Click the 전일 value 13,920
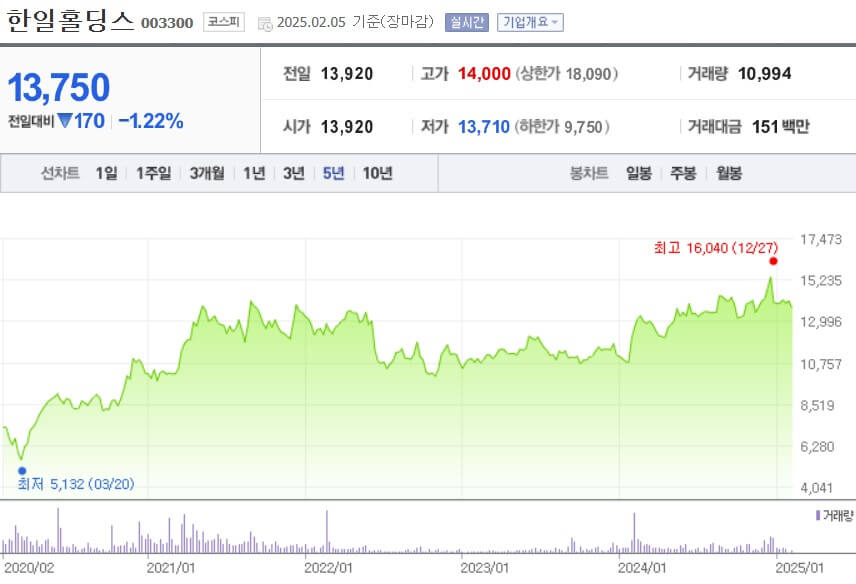 [347, 74]
